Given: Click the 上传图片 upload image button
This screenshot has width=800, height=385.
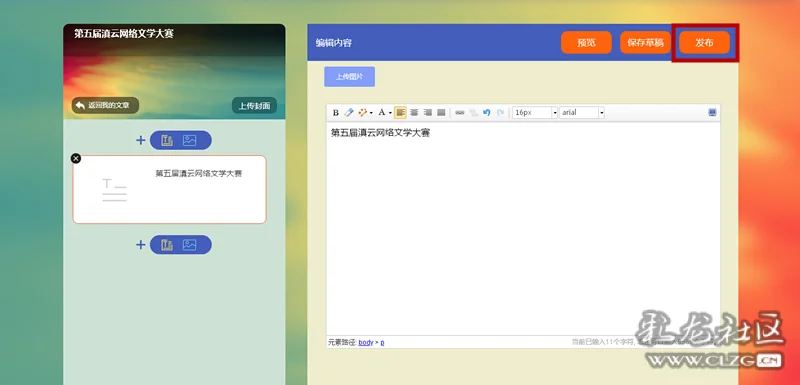Looking at the screenshot, I should [349, 76].
